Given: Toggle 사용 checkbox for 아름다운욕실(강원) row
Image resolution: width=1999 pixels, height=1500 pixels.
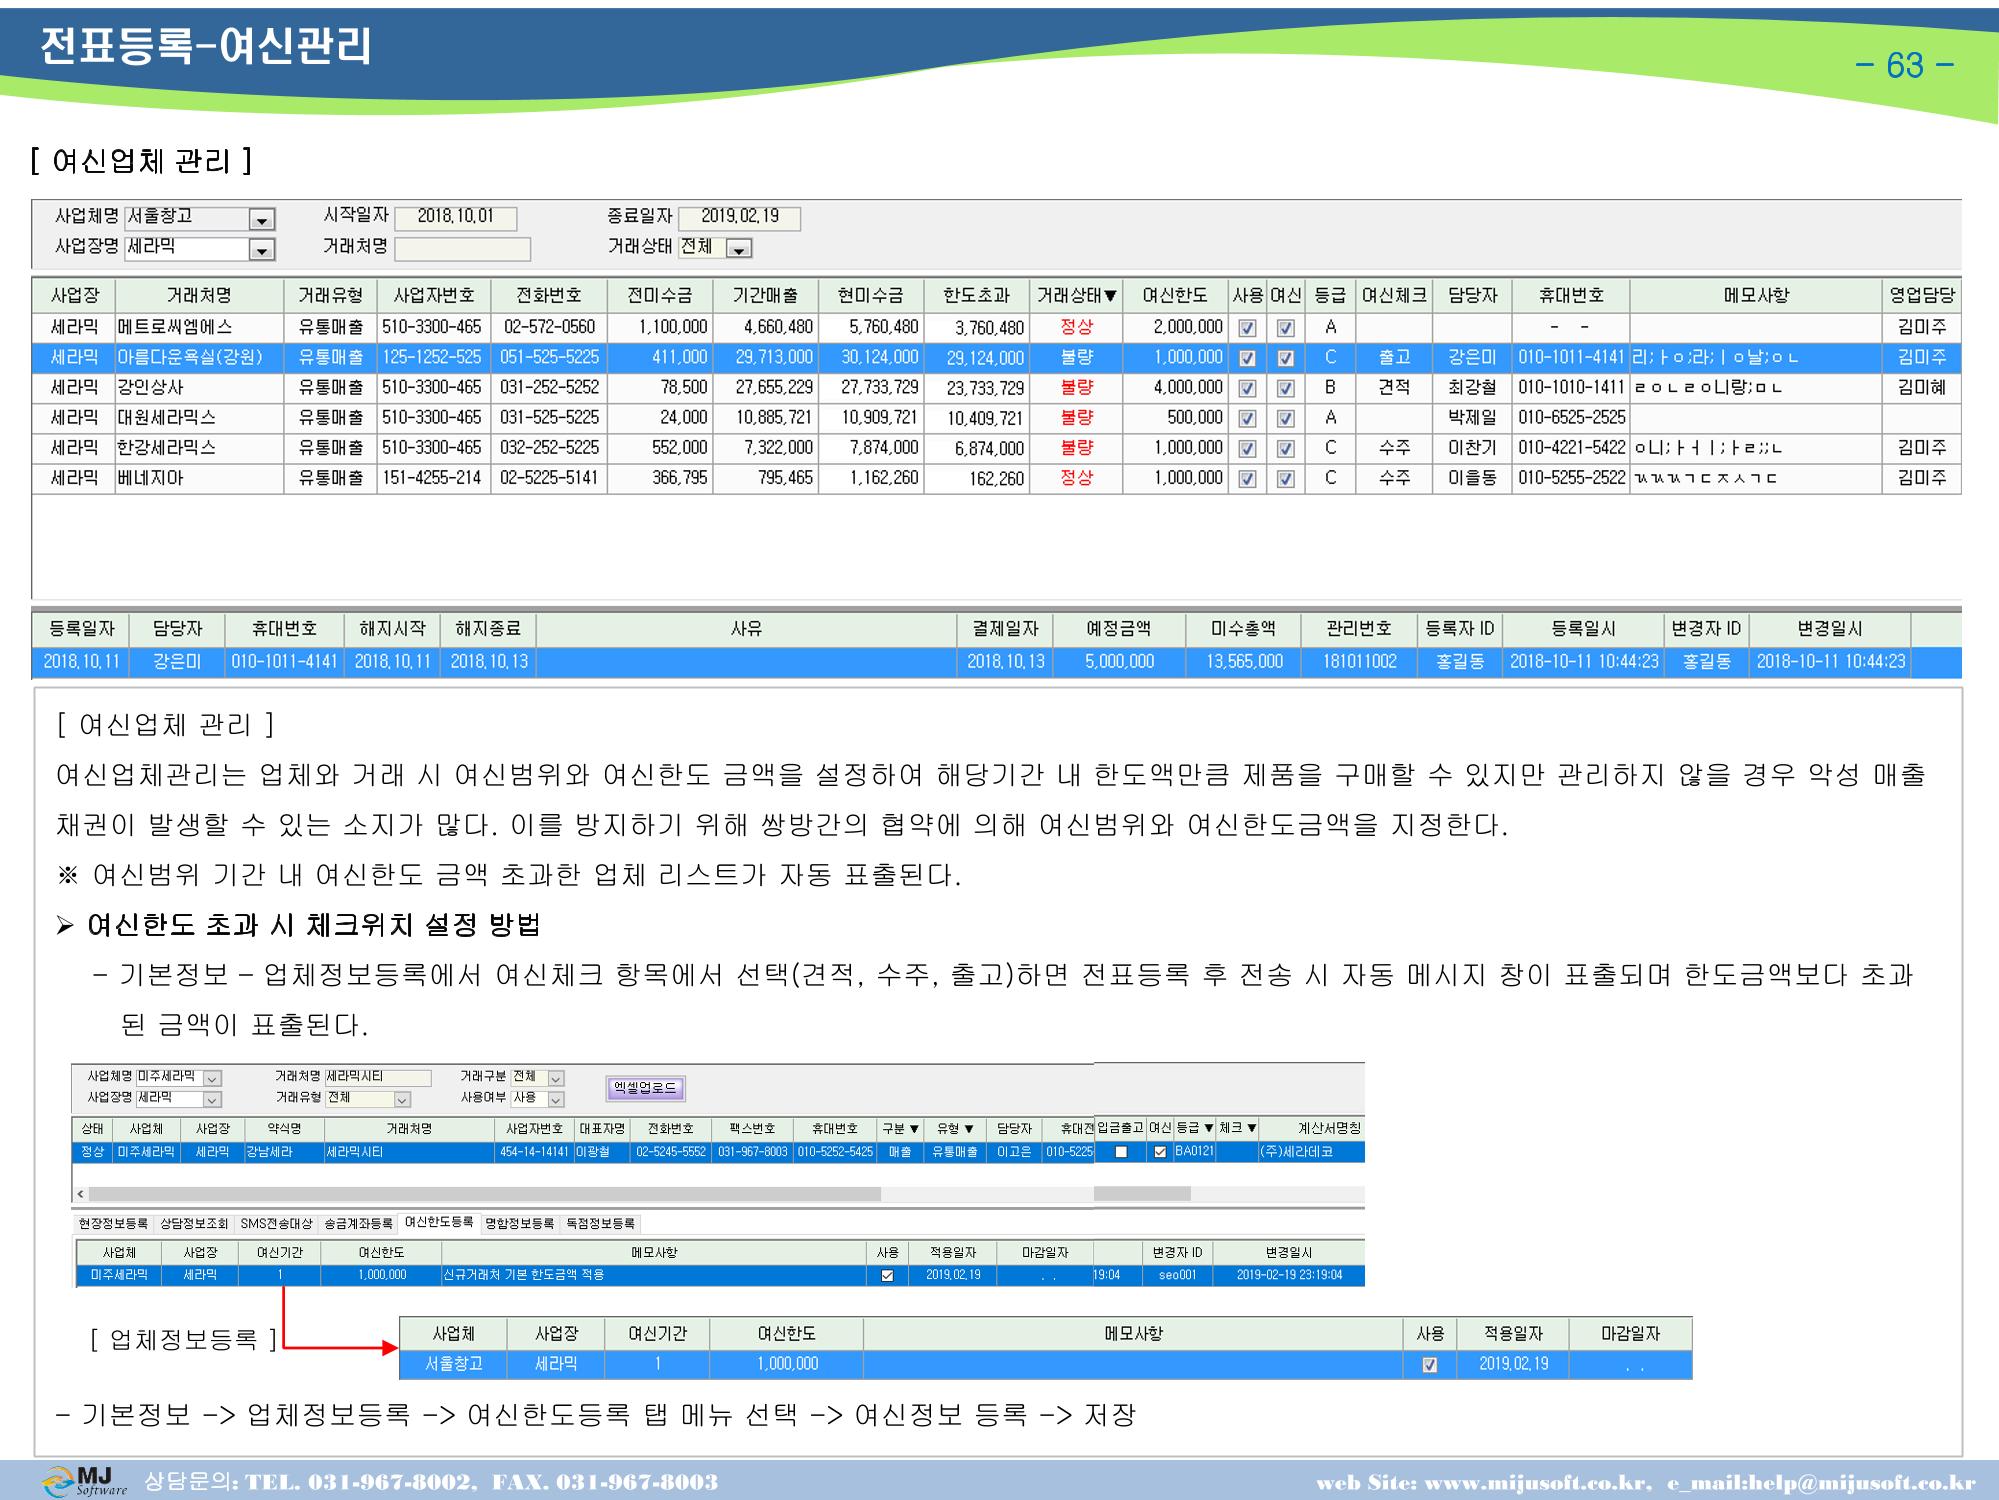Looking at the screenshot, I should [x=1247, y=358].
